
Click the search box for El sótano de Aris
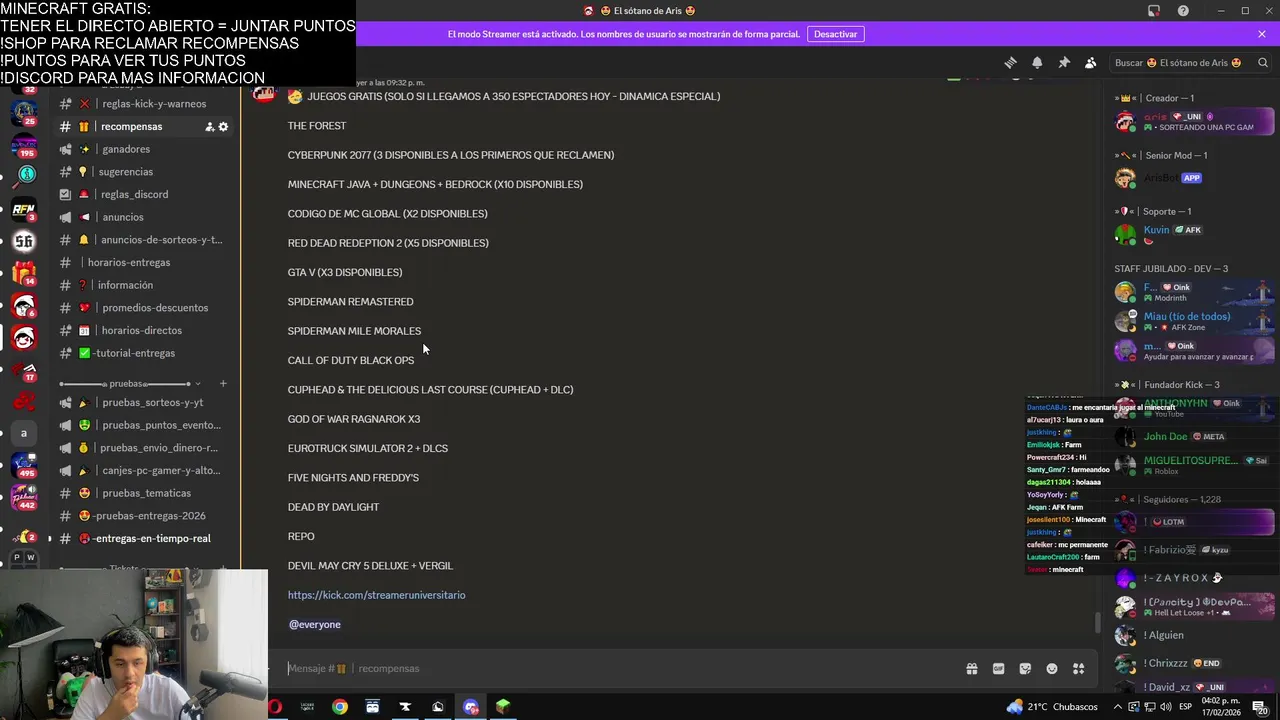tap(1190, 63)
